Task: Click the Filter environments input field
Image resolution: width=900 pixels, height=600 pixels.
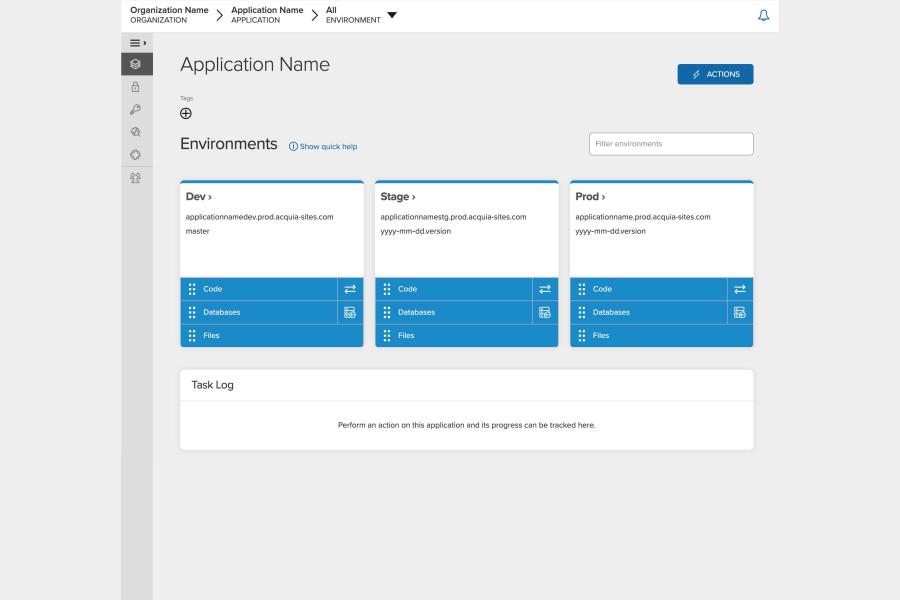Action: pos(671,144)
